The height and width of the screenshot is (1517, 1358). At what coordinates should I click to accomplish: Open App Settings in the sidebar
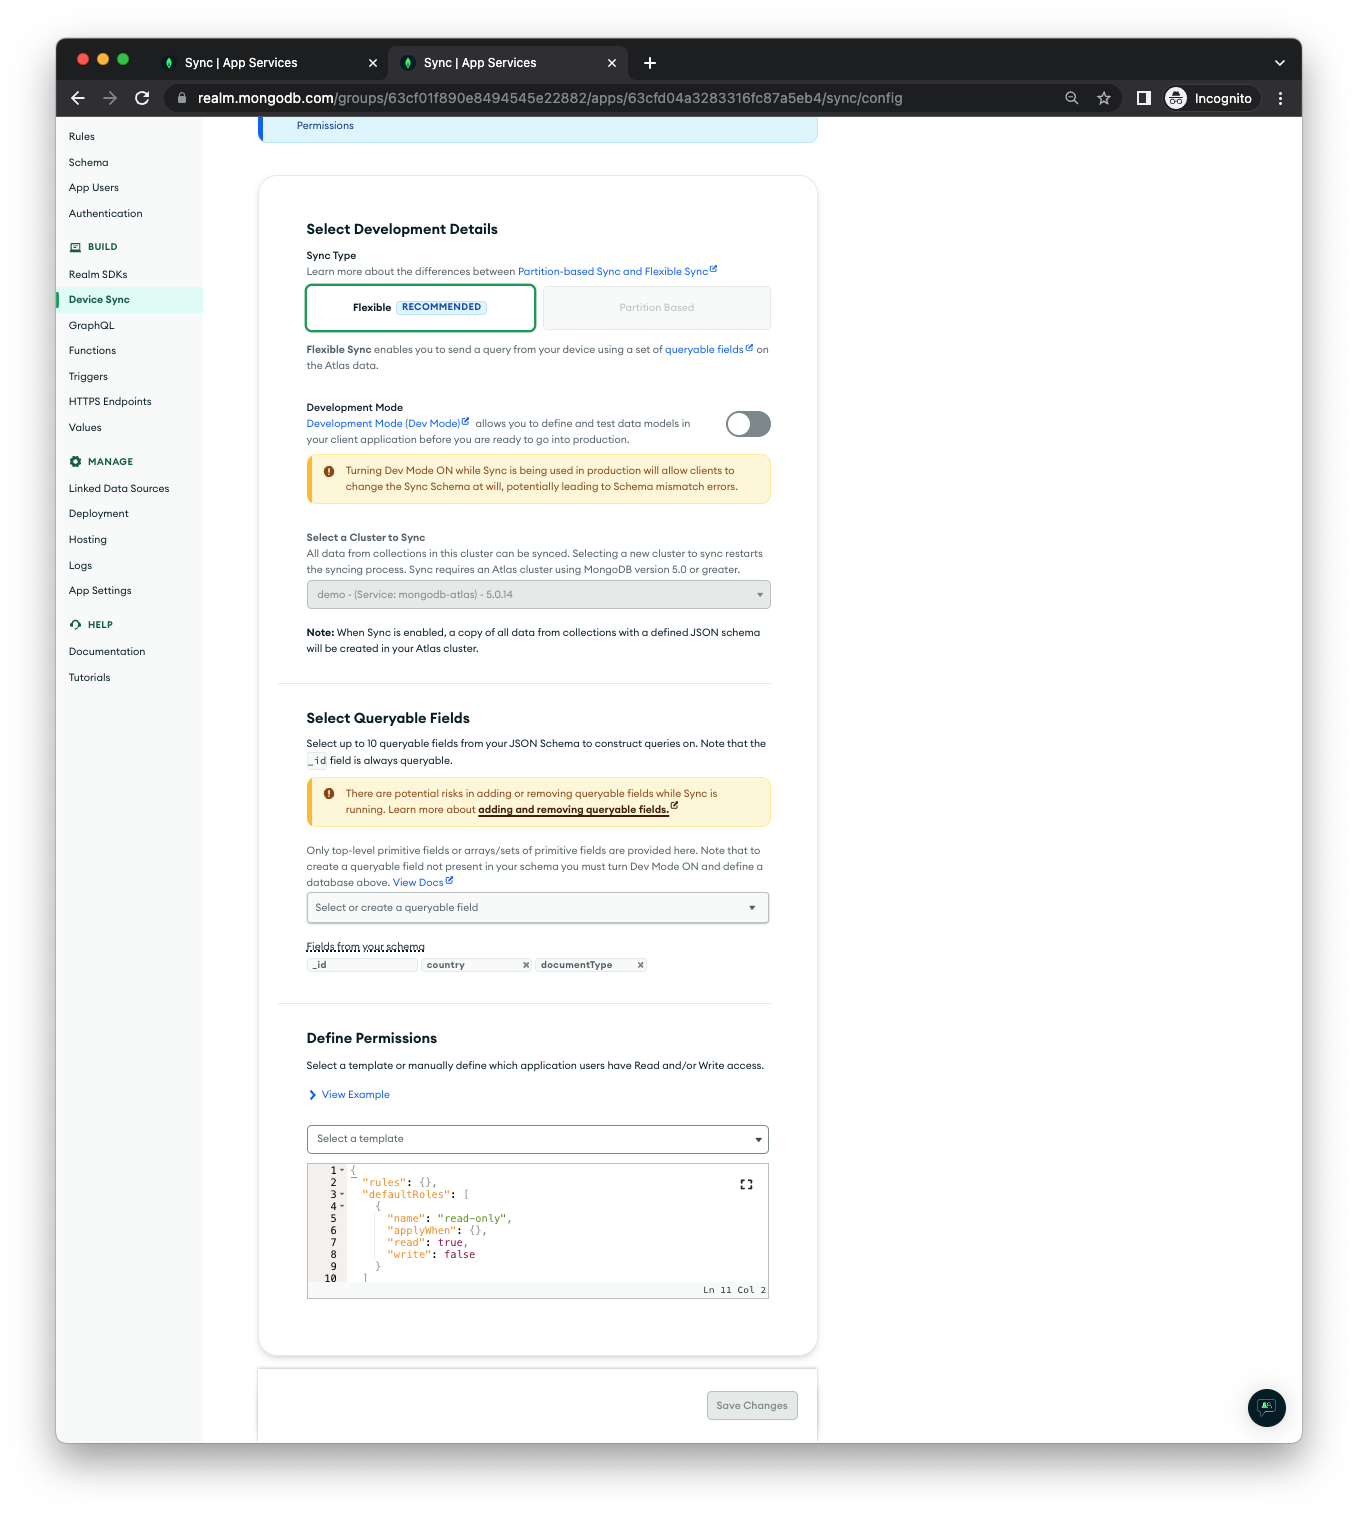click(100, 591)
